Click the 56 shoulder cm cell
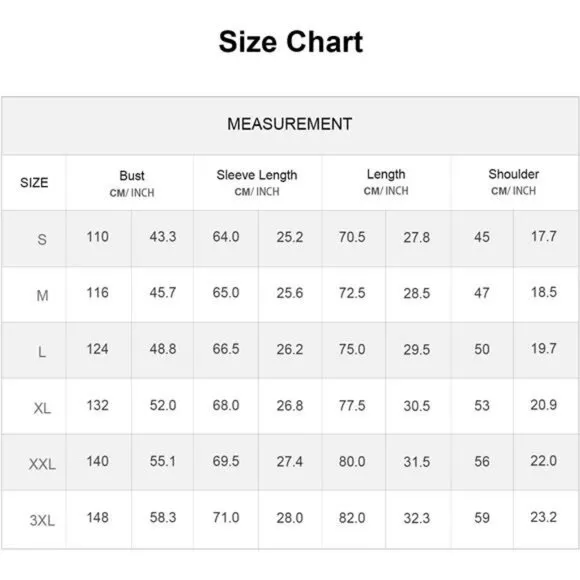The width and height of the screenshot is (580, 580). coord(482,462)
